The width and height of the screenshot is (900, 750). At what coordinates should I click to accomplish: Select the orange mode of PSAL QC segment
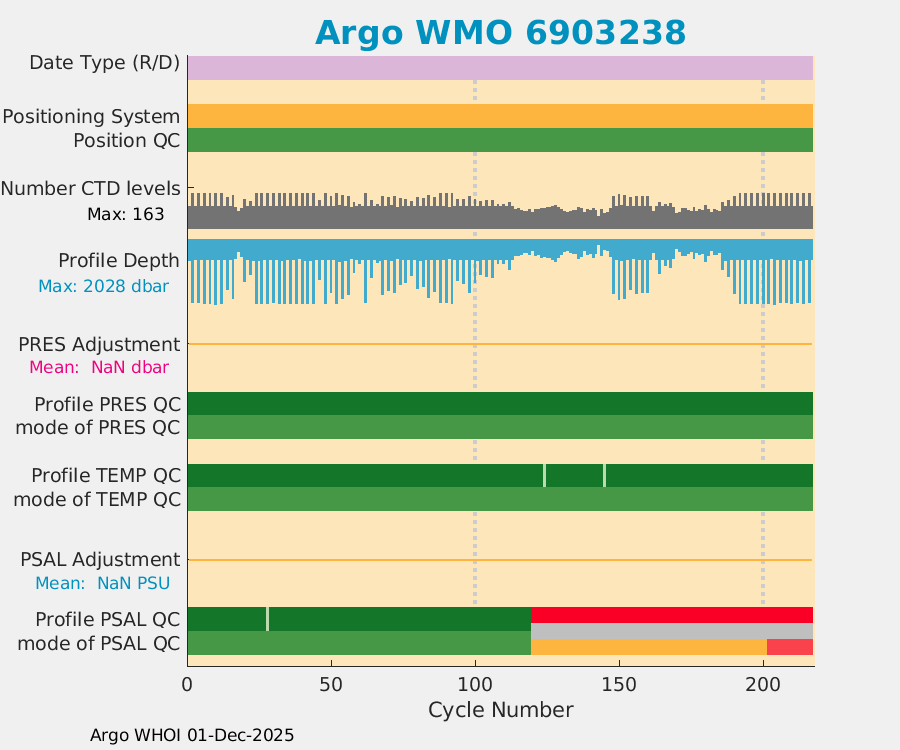648,646
